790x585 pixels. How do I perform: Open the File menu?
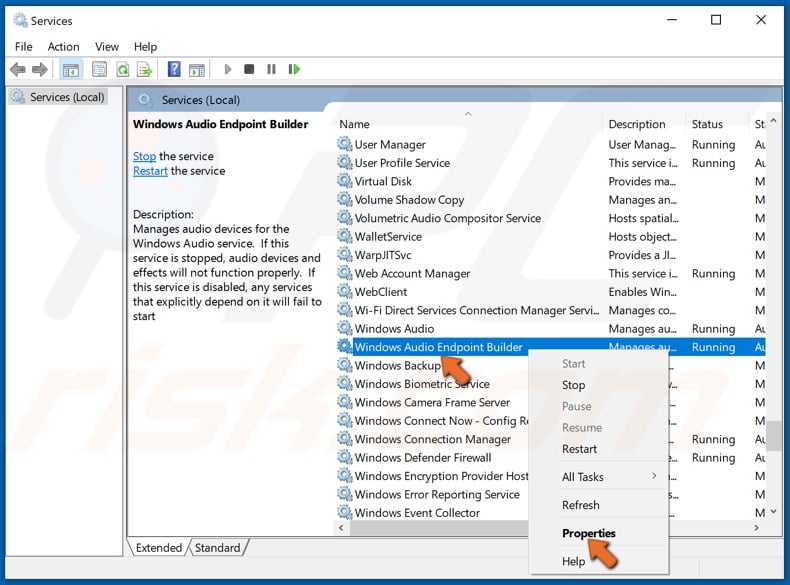(24, 47)
